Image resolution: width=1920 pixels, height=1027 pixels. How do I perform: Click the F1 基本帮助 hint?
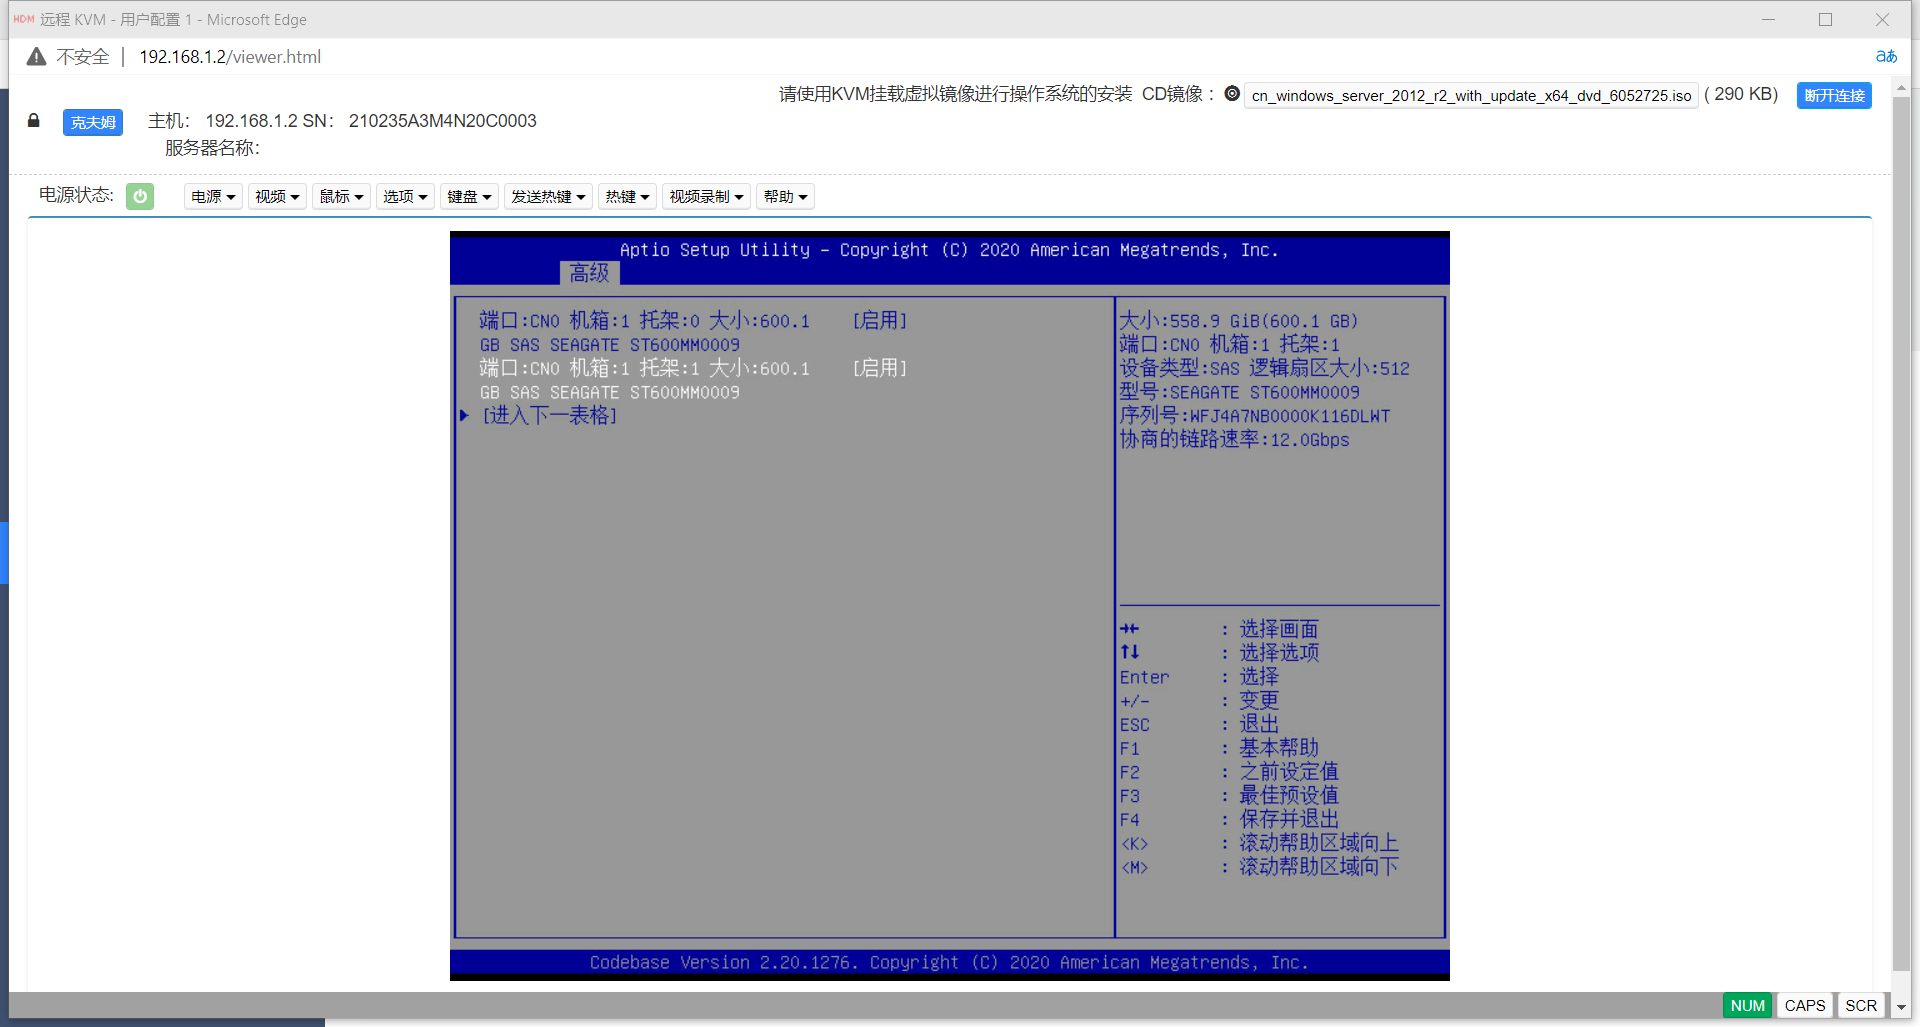point(1219,747)
